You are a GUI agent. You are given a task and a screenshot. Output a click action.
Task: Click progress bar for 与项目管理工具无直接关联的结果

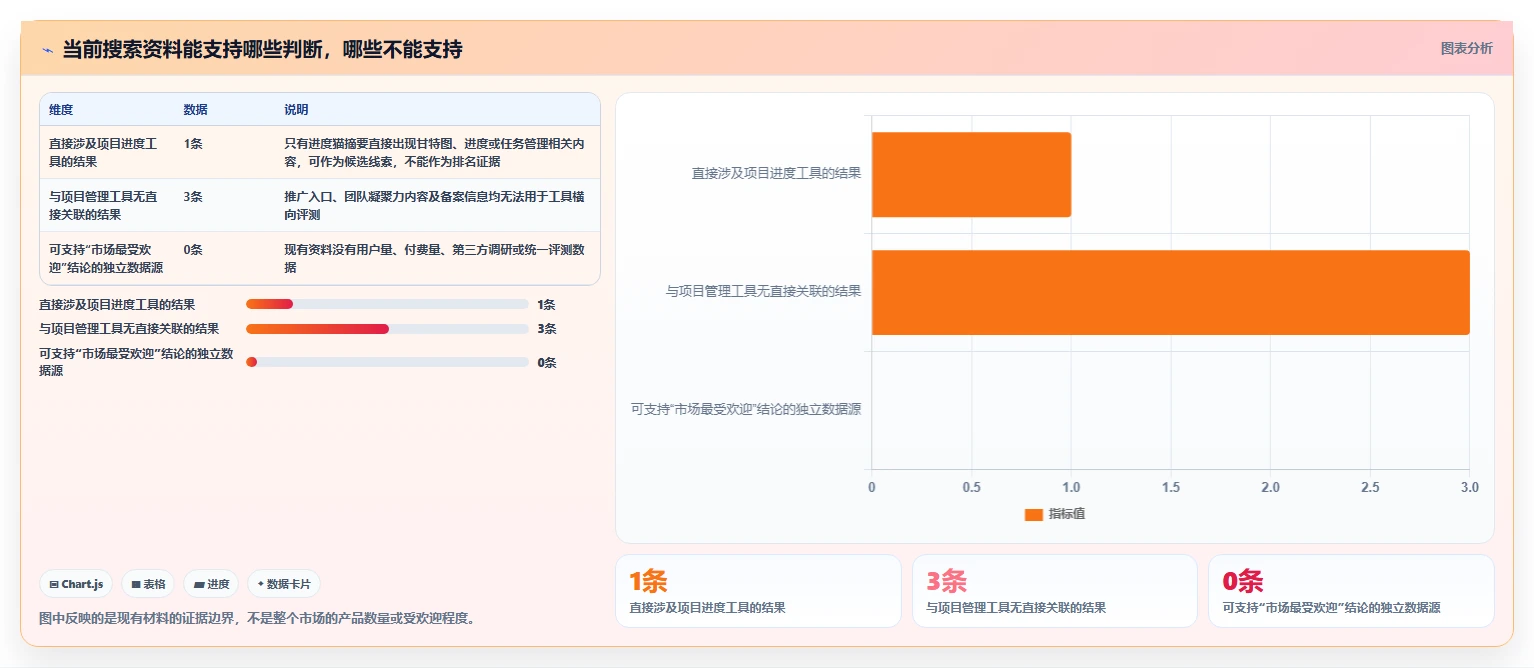pos(387,328)
